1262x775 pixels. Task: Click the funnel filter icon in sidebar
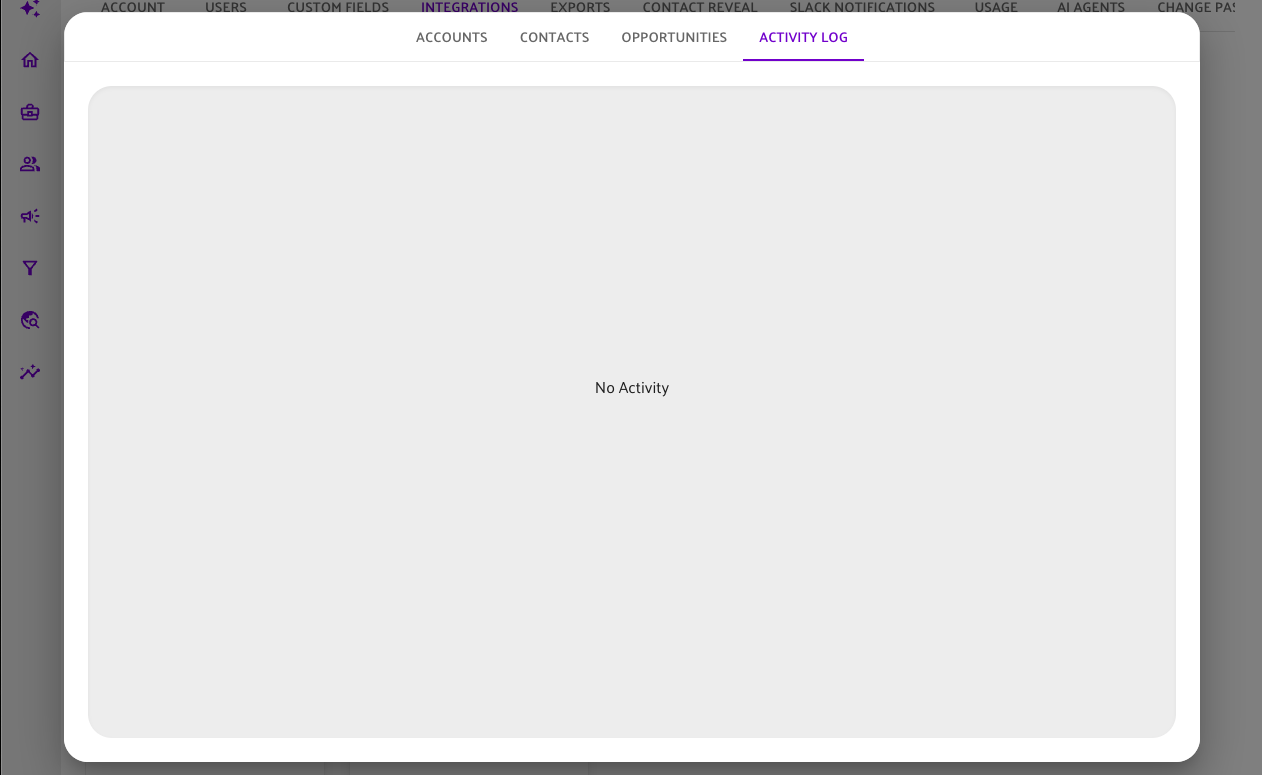pos(30,268)
